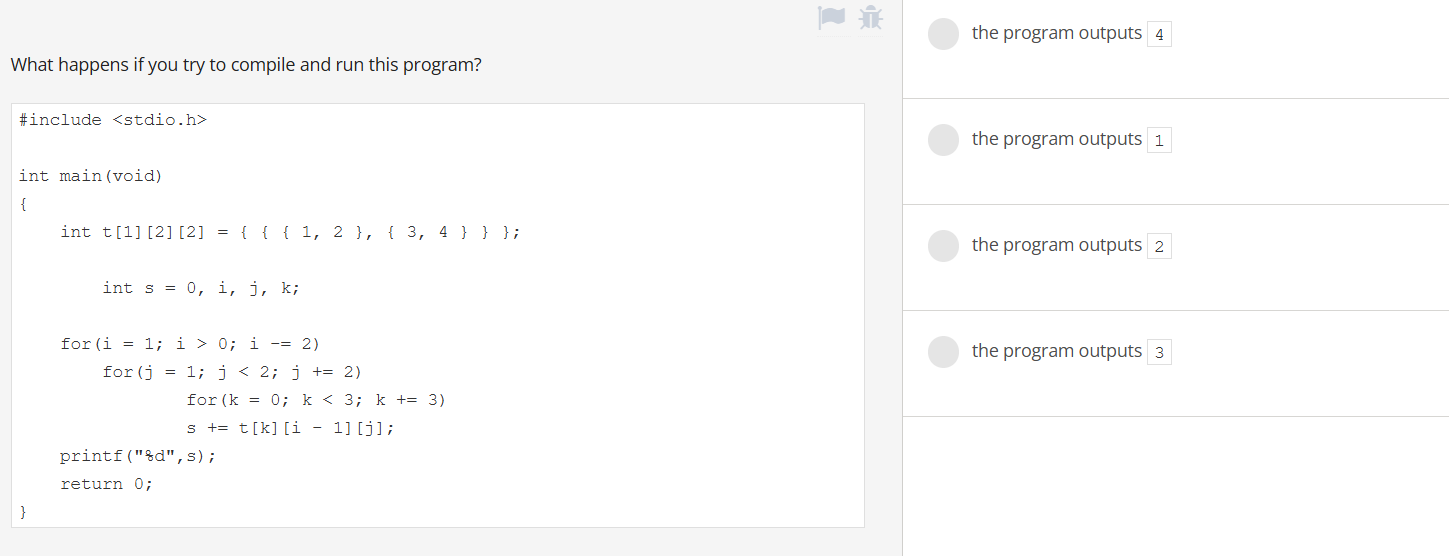Click the boxed number 3 in fourth answer
Viewport: 1449px width, 556px height.
pyautogui.click(x=1159, y=353)
